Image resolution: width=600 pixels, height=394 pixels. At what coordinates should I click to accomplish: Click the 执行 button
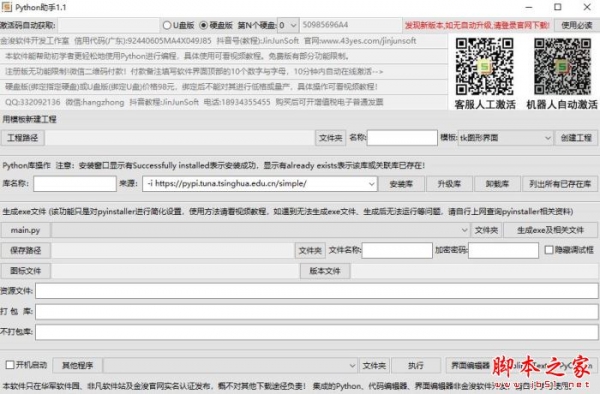pyautogui.click(x=416, y=365)
